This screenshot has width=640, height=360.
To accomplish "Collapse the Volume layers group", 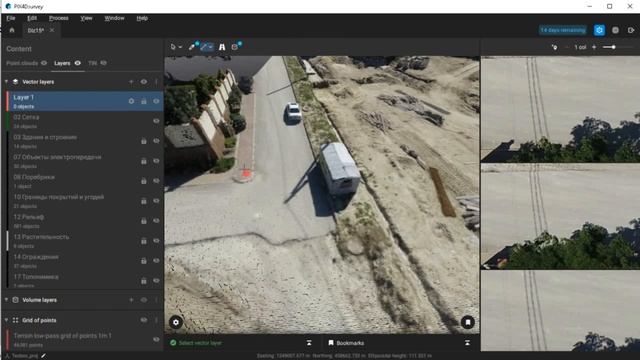I will pyautogui.click(x=6, y=300).
